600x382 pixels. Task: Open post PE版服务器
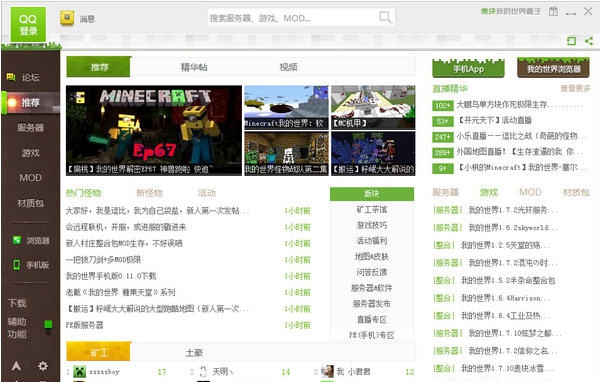(x=84, y=325)
